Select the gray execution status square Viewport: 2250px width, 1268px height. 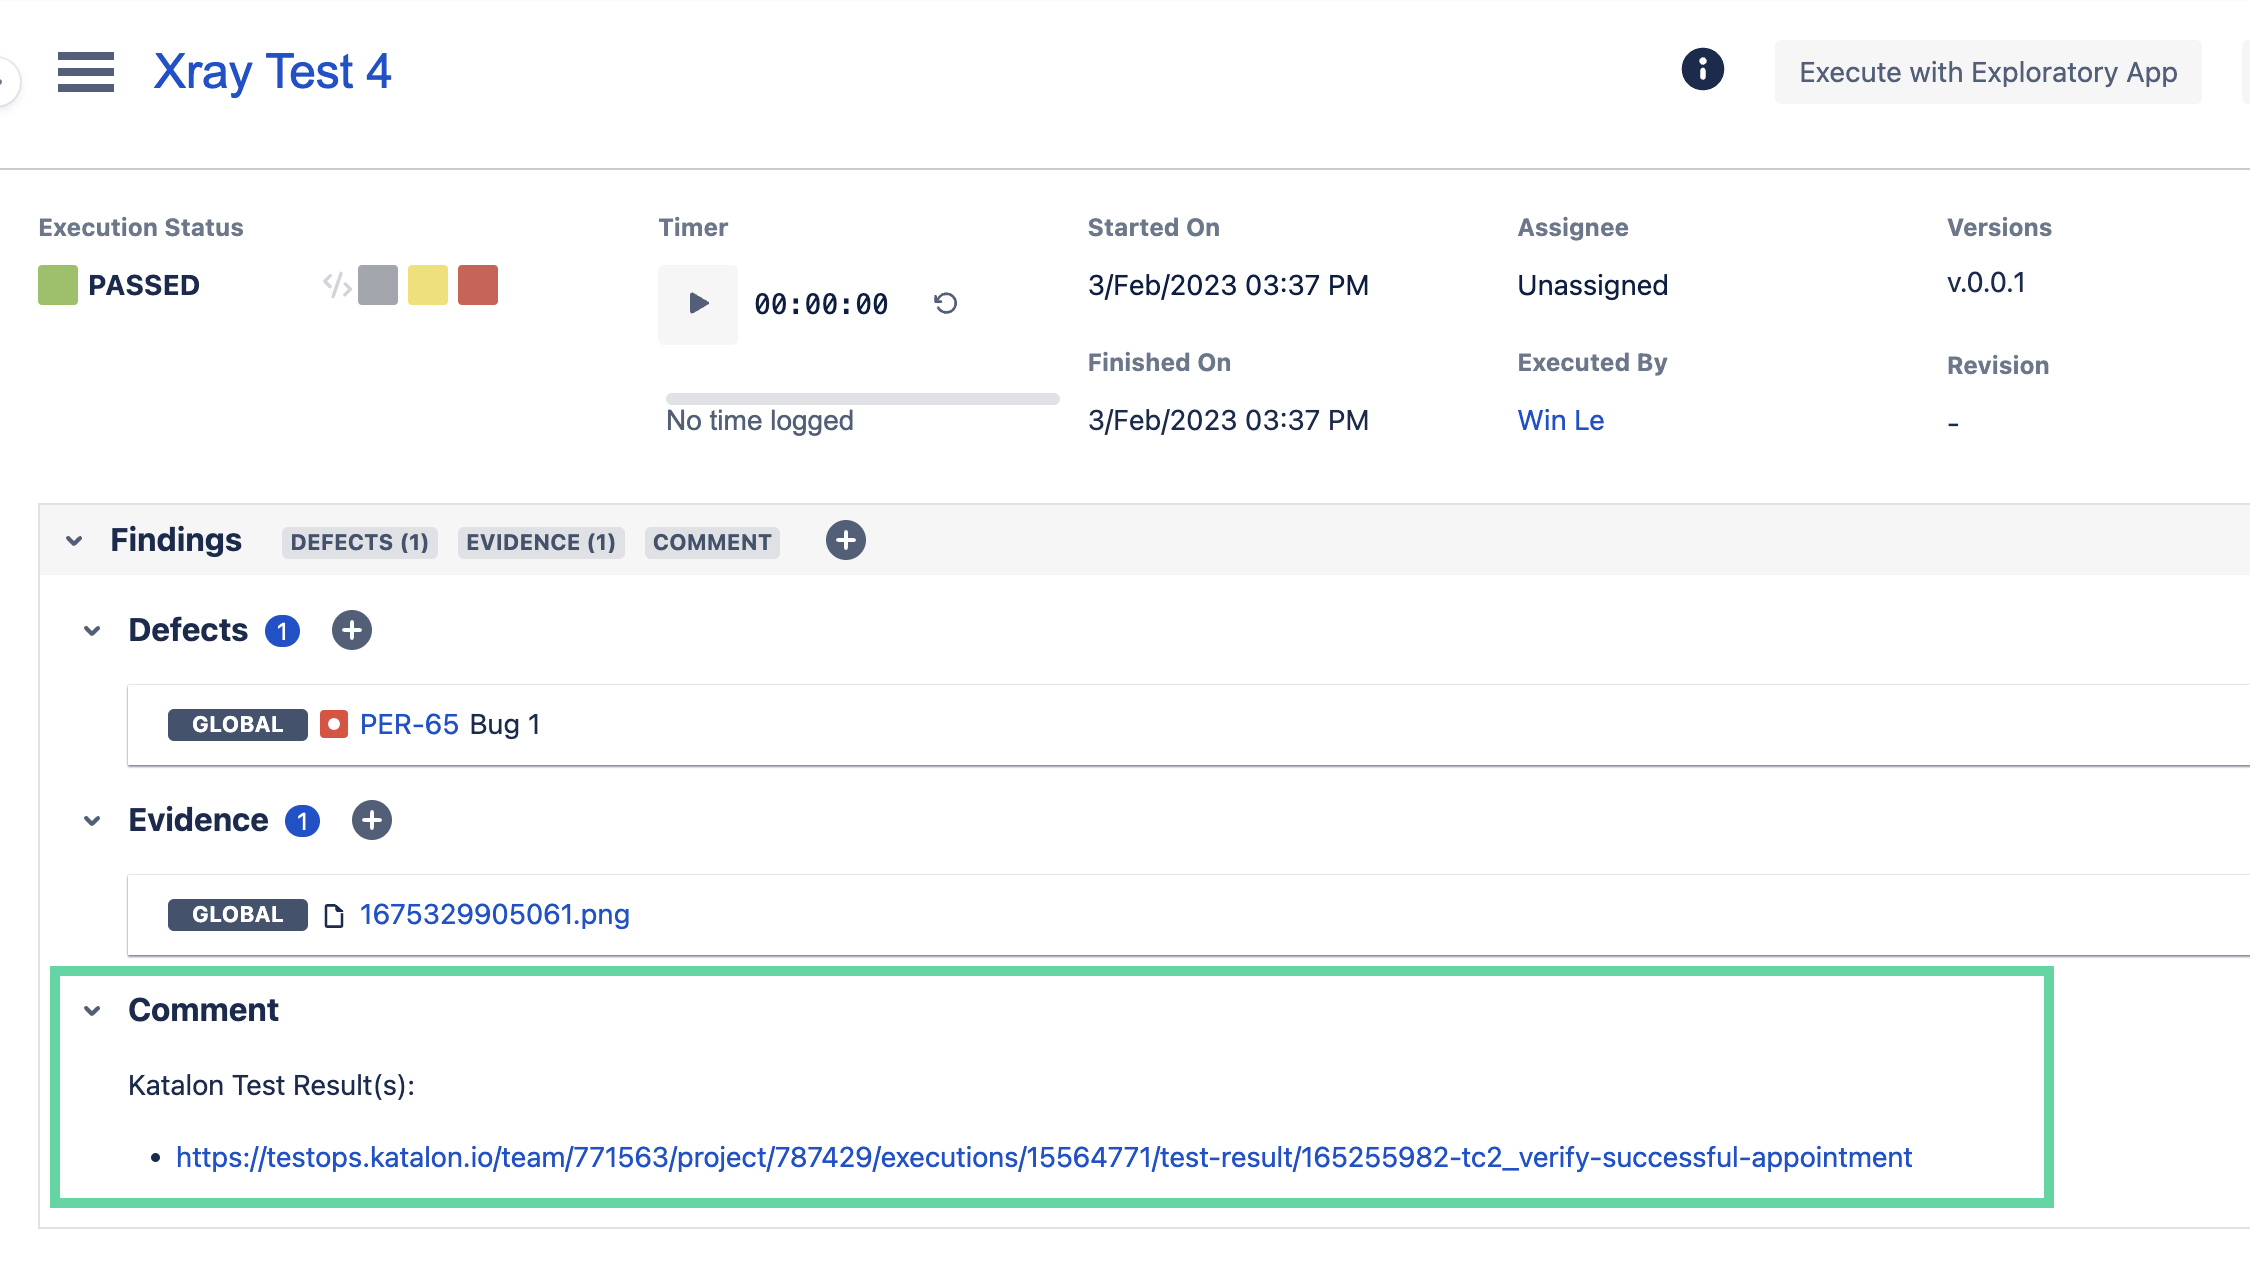point(377,285)
